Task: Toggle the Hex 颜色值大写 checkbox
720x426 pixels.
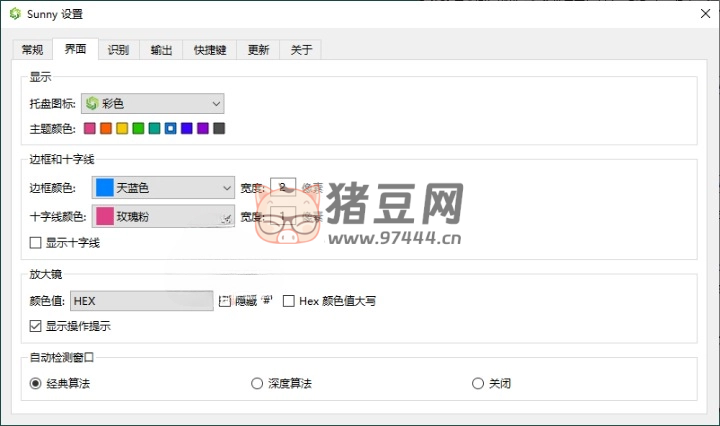Action: [x=290, y=300]
